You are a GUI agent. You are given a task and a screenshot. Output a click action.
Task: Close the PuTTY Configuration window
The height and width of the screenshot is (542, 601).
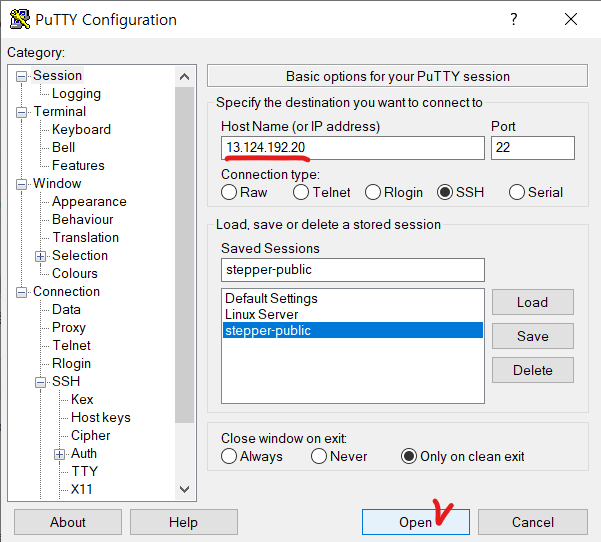[571, 19]
